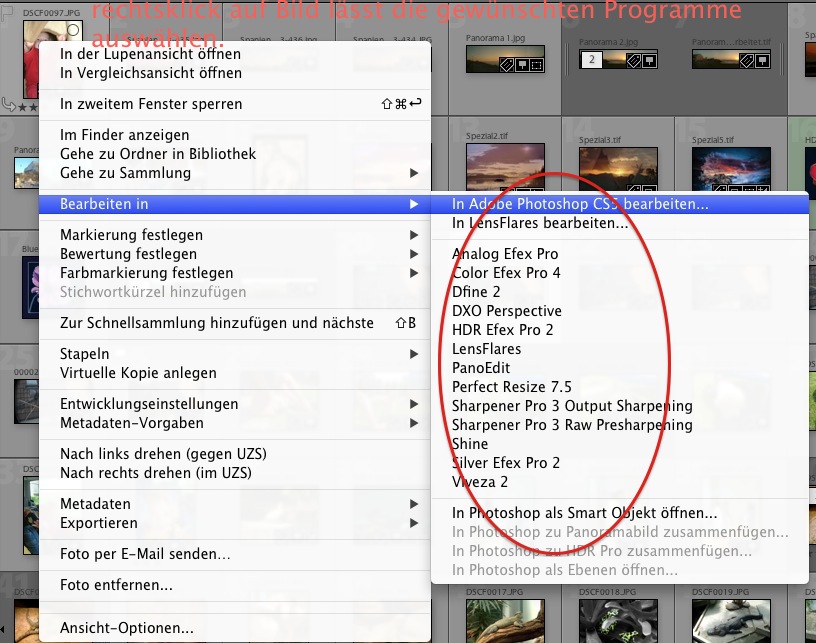Click the keyword tag badge on Panorama 2.jpg
Screen dimensions: 816x643
tap(632, 61)
